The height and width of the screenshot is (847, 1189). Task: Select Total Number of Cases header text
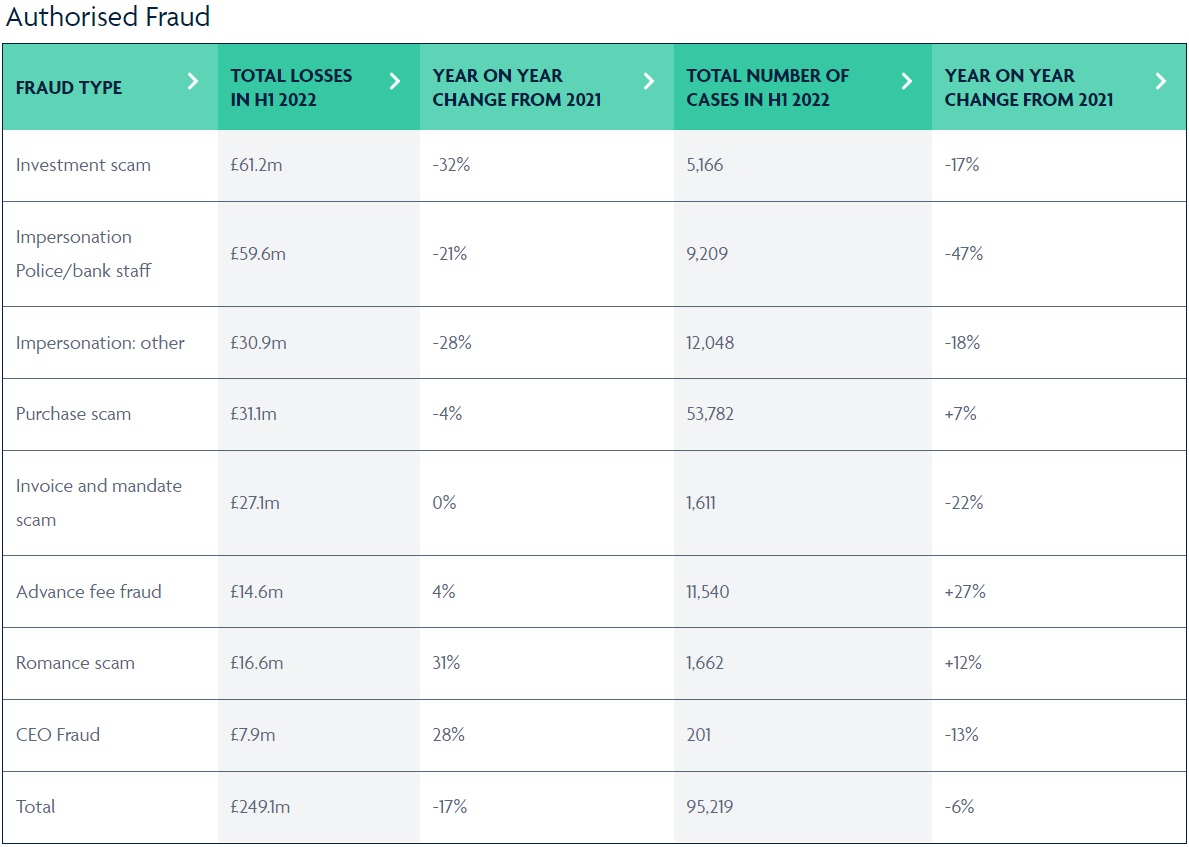coord(768,87)
